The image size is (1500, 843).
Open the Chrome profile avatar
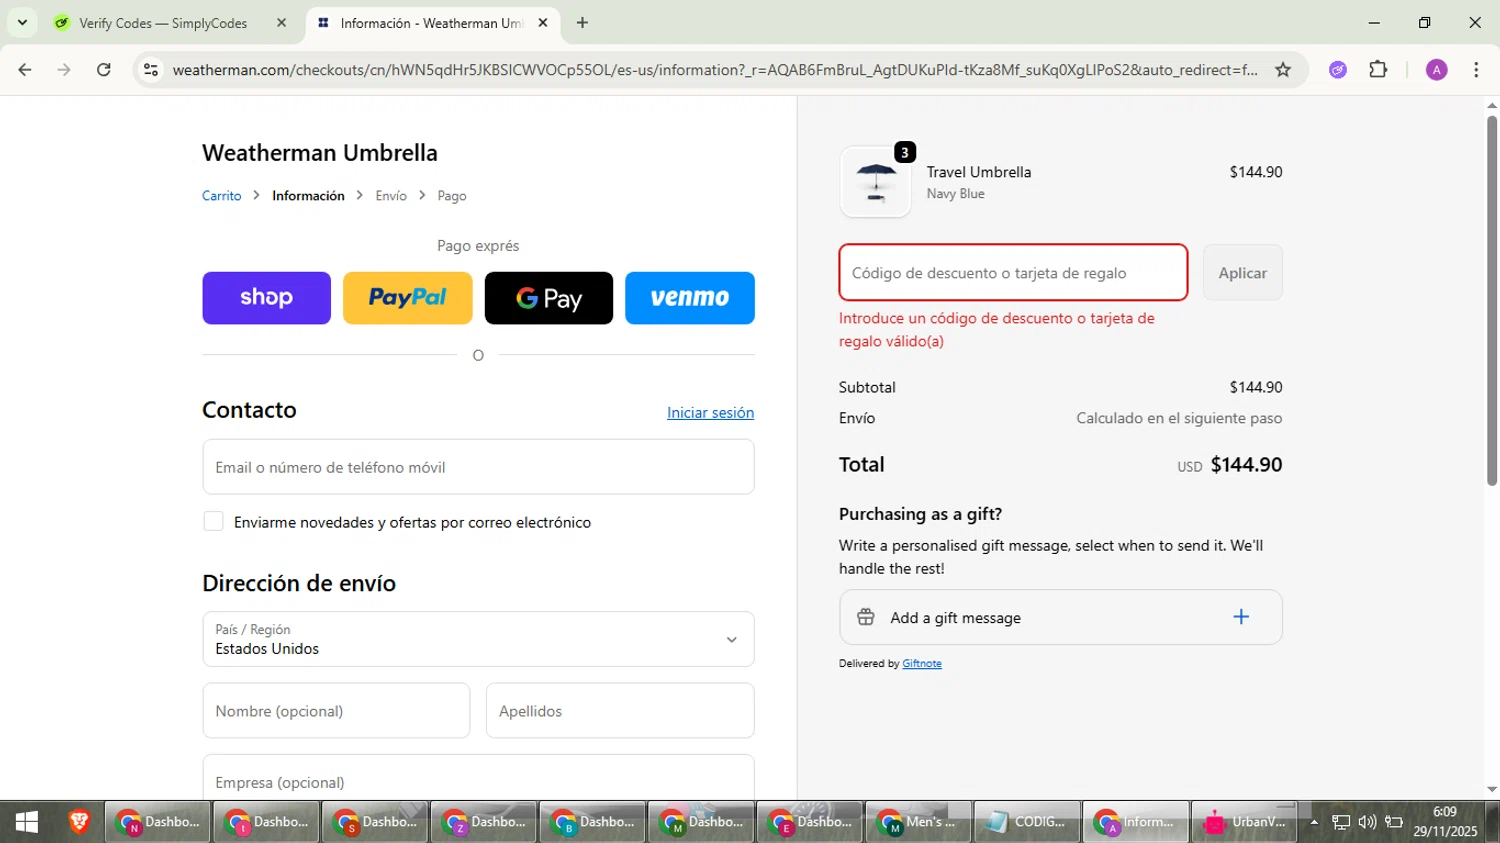click(1437, 70)
